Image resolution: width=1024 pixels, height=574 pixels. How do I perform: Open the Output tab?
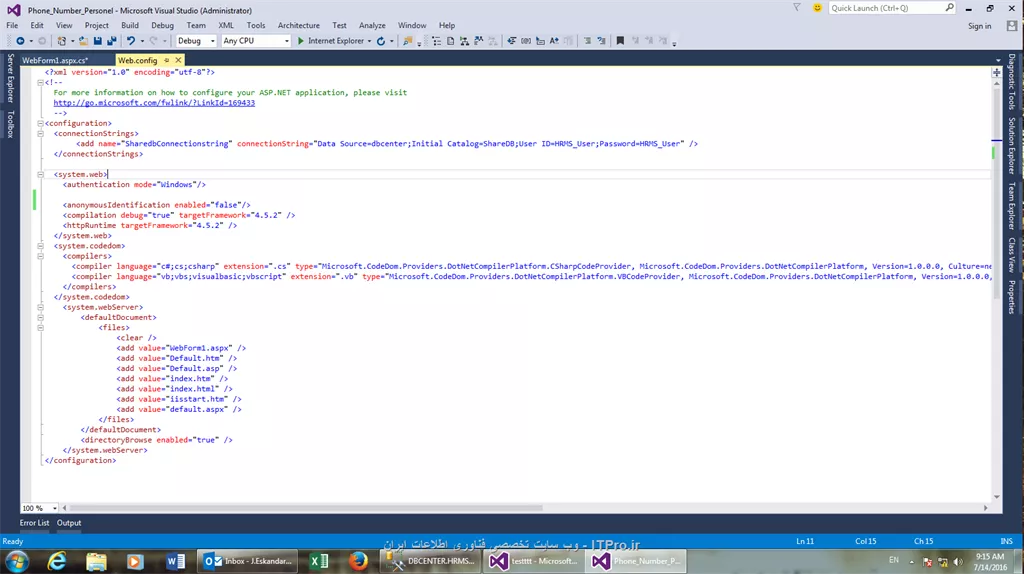point(69,523)
